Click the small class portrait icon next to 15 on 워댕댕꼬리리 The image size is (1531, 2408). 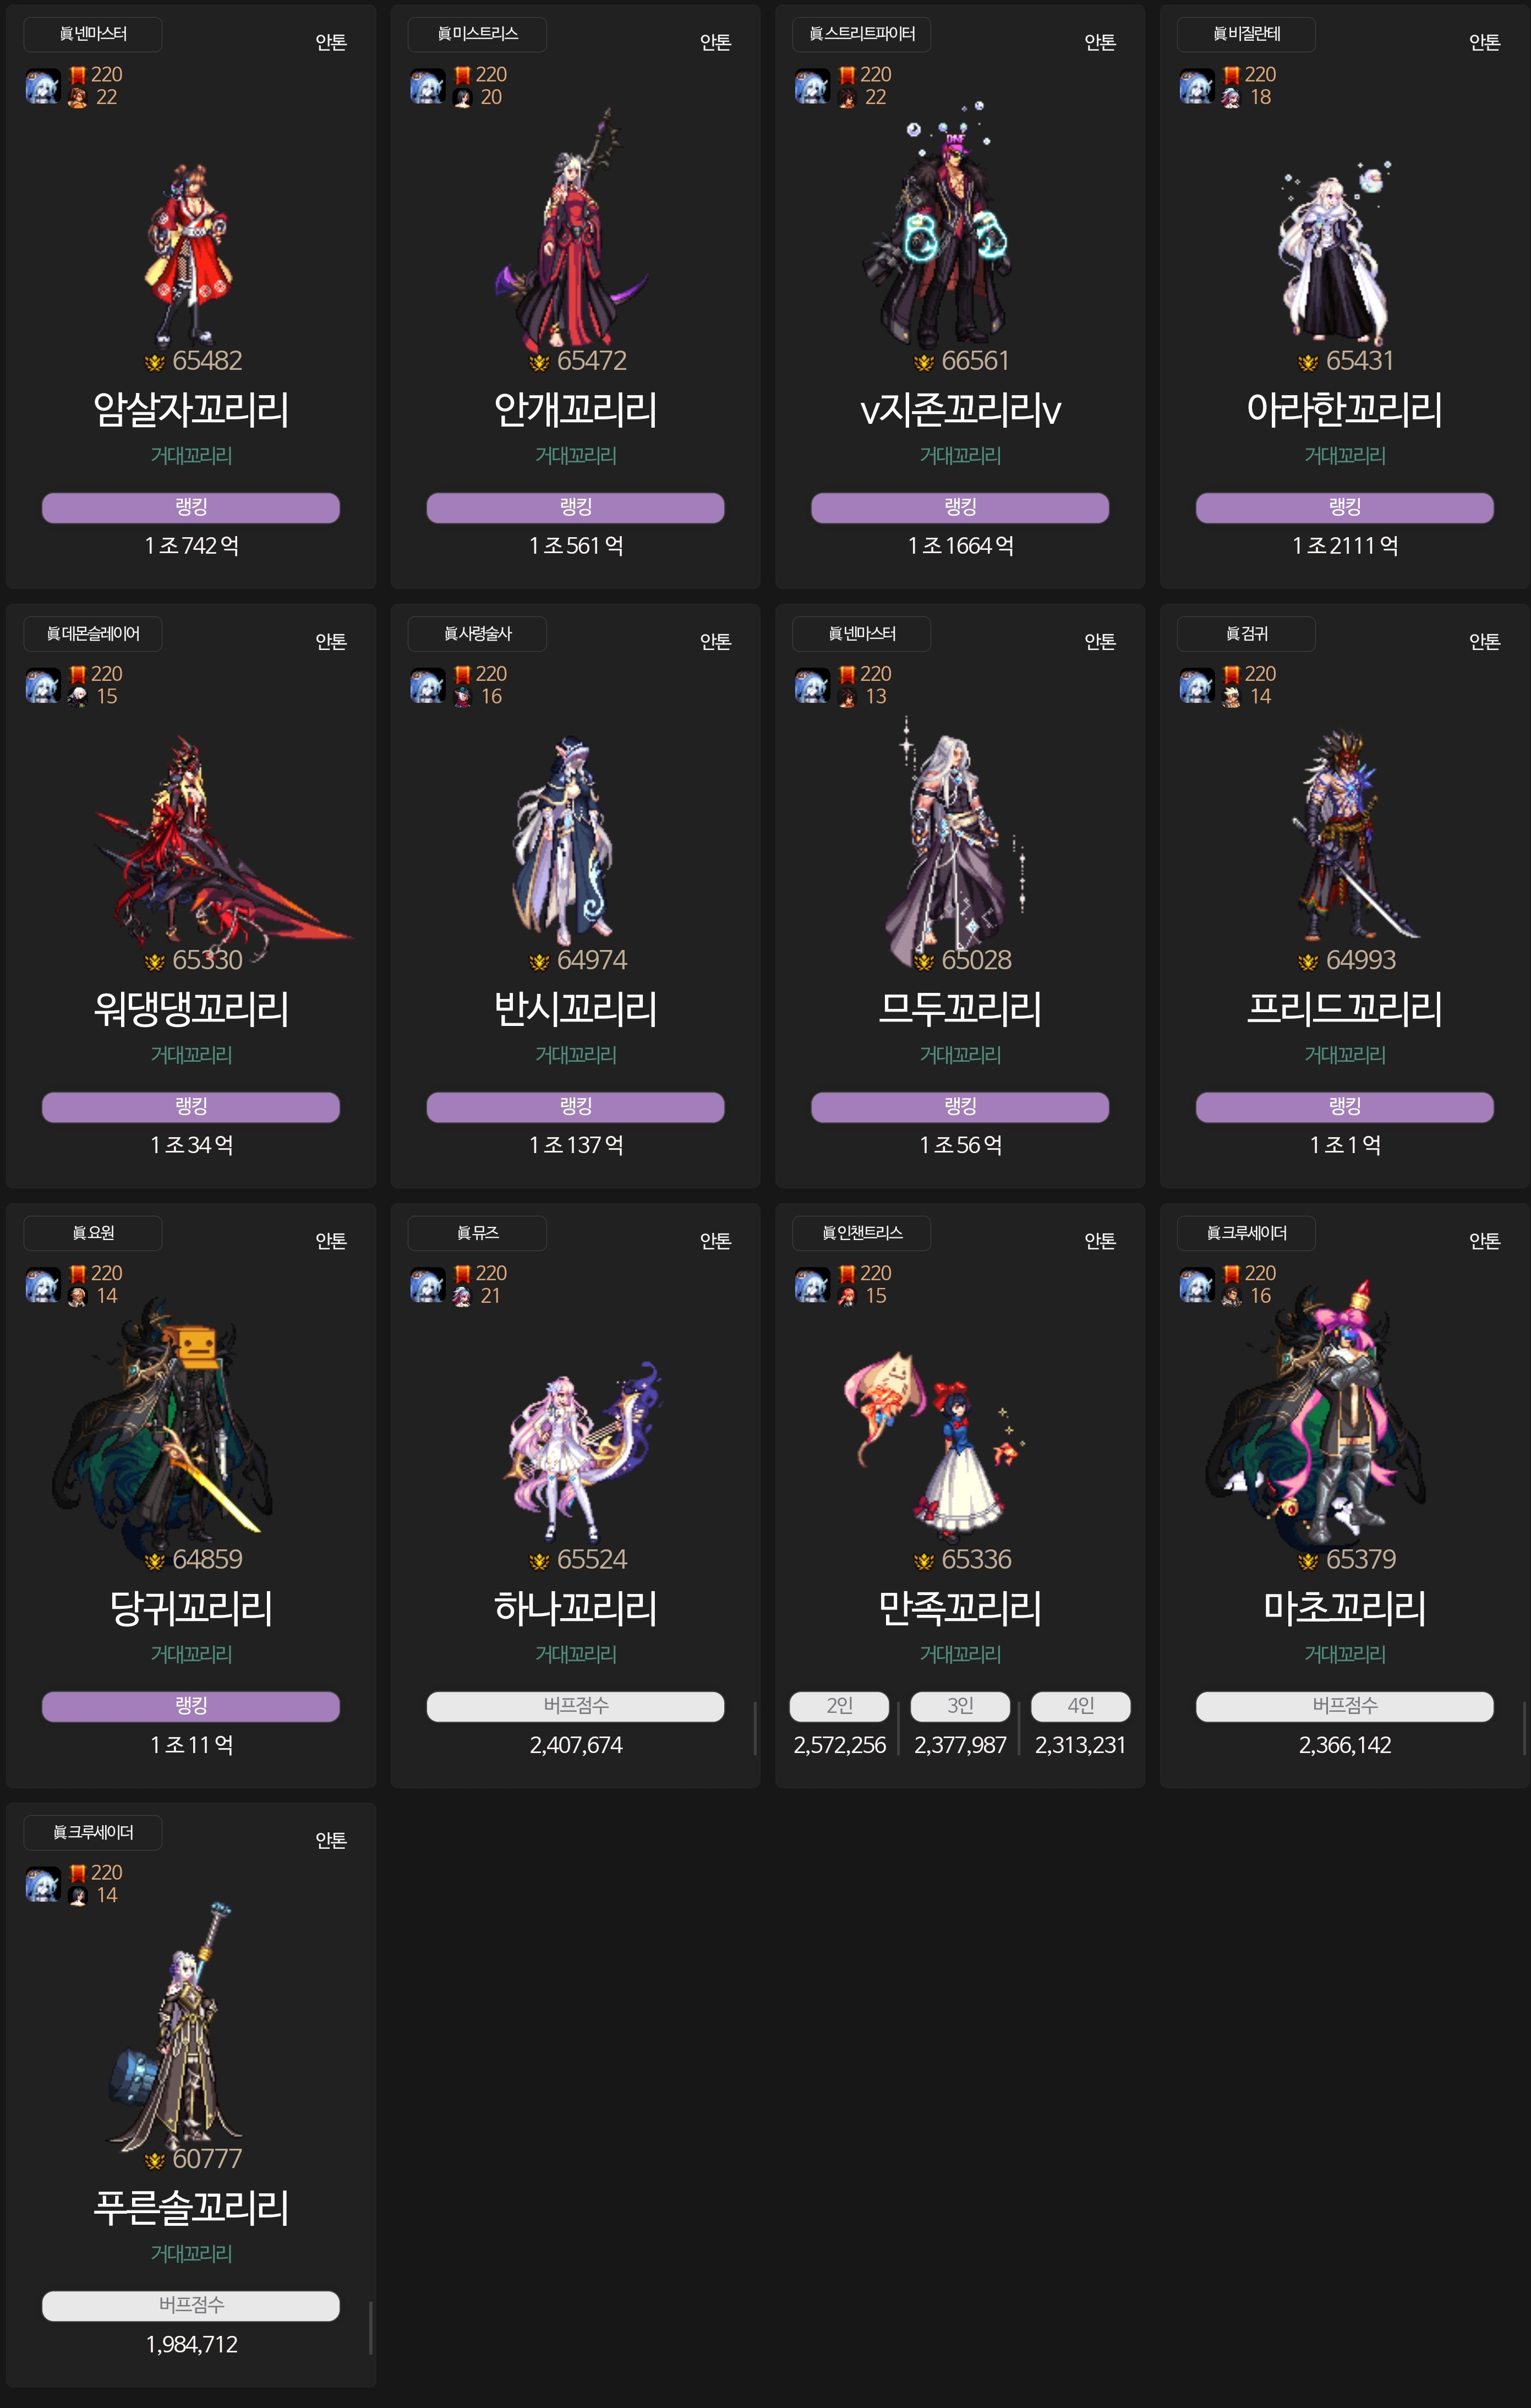tap(78, 696)
